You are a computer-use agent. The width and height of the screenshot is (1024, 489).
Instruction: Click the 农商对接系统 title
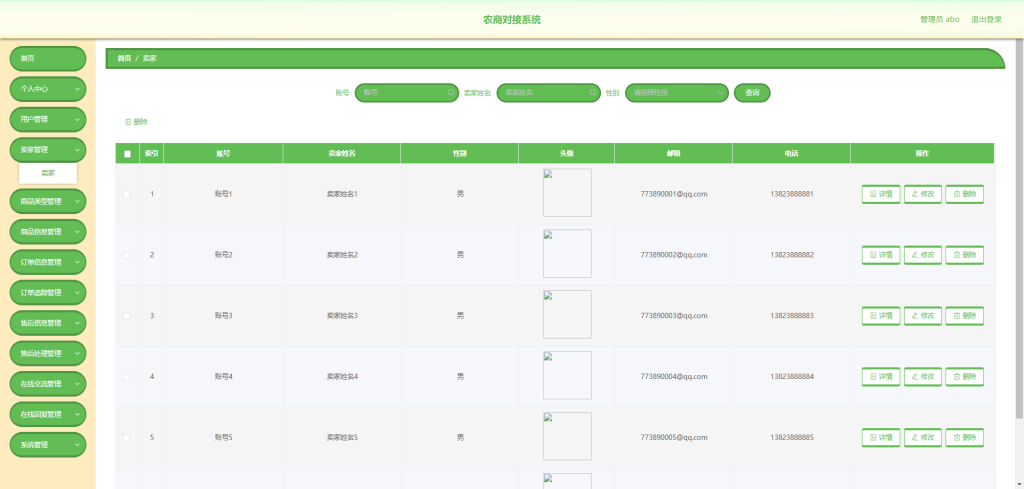coord(512,20)
